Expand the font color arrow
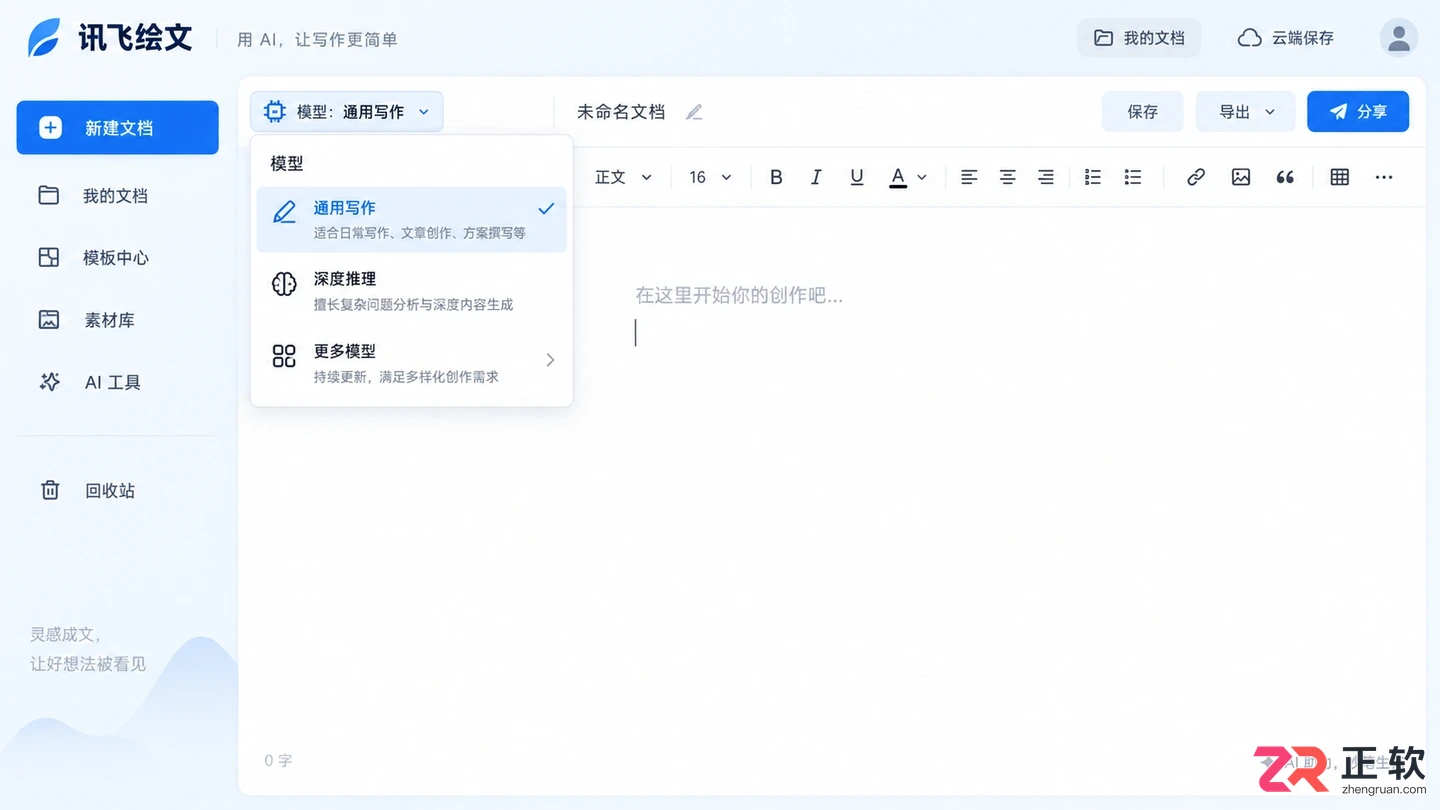Screen dimensions: 1440x810 pyautogui.click(x=922, y=177)
